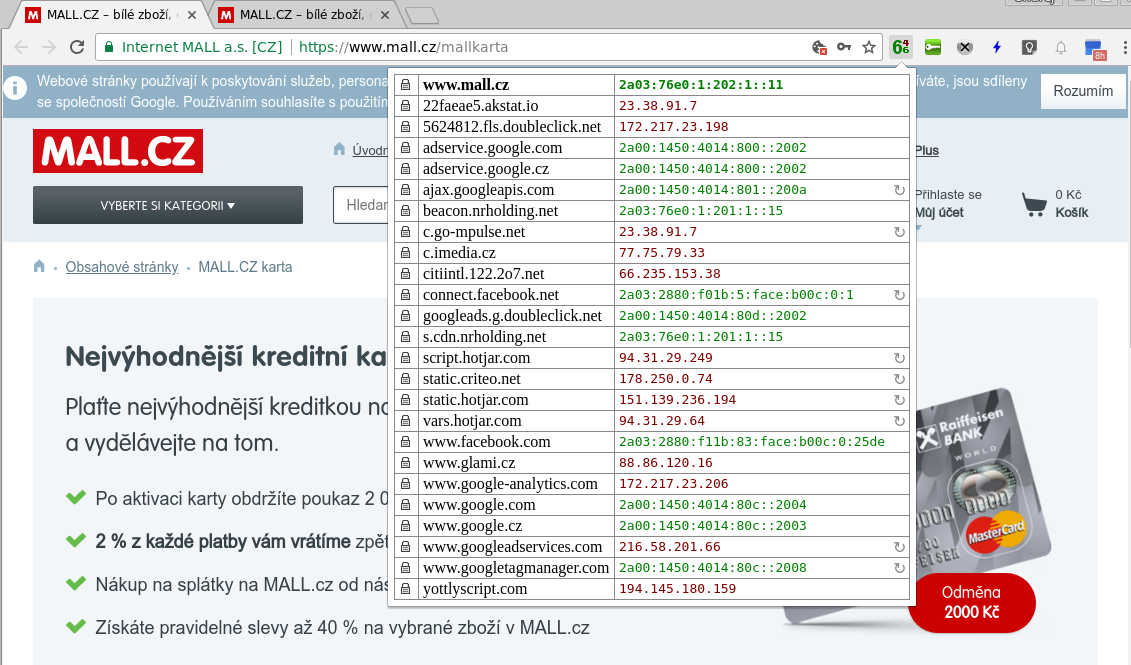Viewport: 1131px width, 665px height.
Task: Click the green padlock in address bar
Action: [109, 48]
